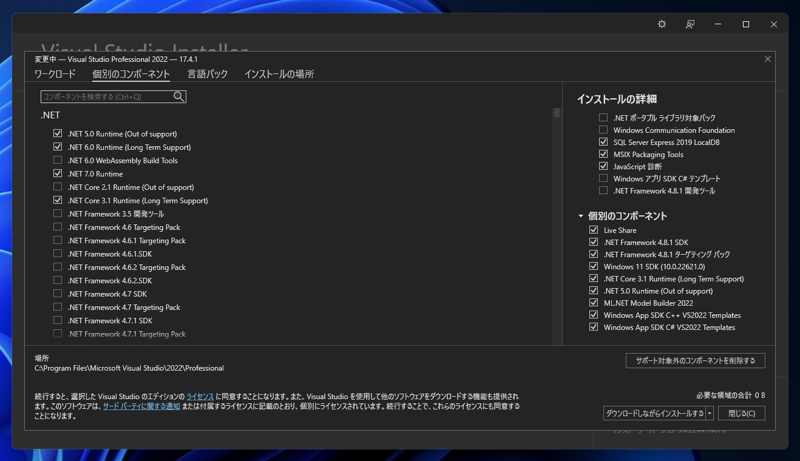Uncheck SQL Server Express 2019 LocalDB
800x461 pixels.
pyautogui.click(x=603, y=142)
